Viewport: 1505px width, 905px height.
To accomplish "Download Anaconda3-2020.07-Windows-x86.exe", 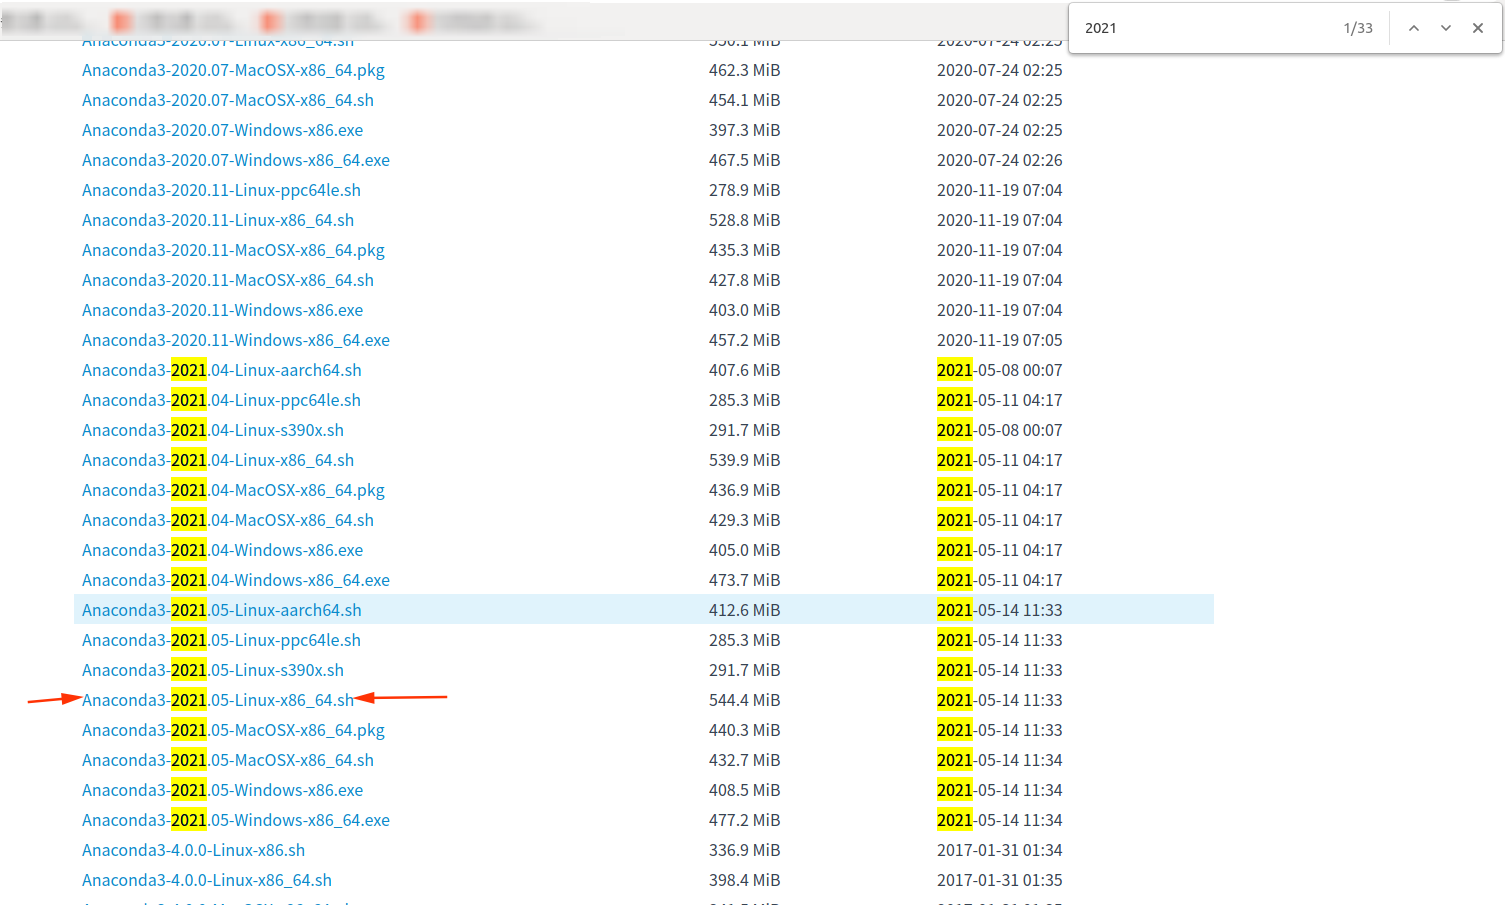I will [222, 130].
